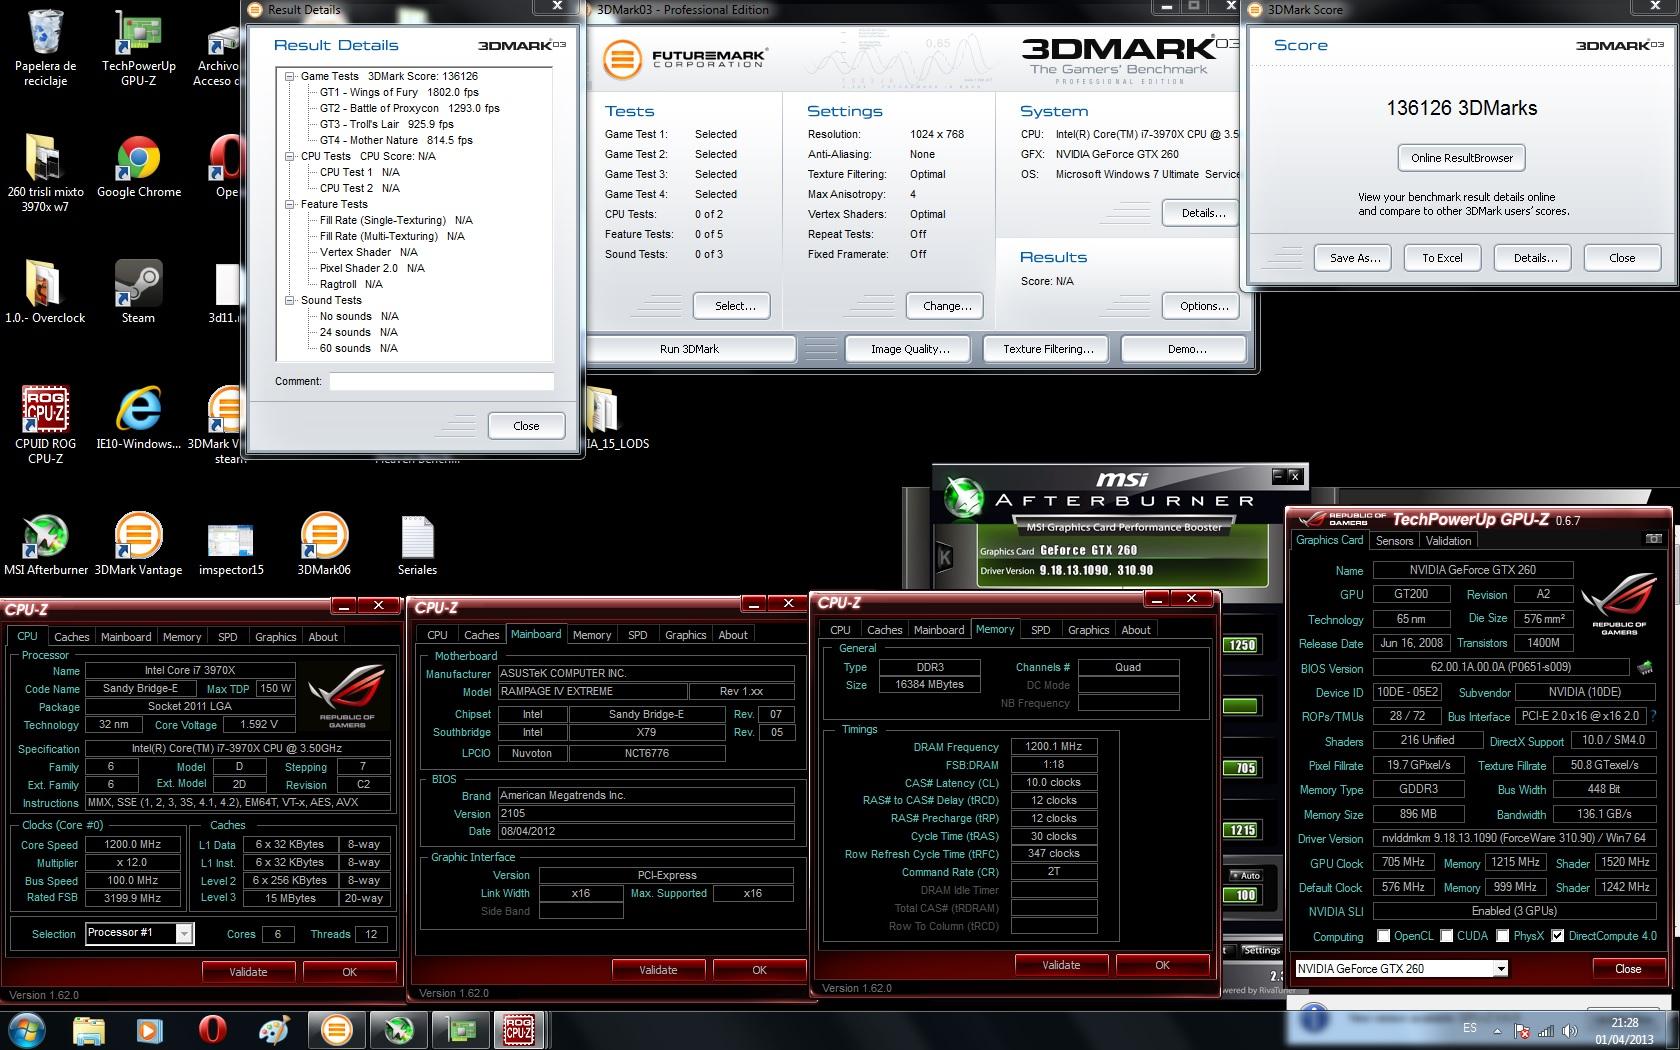This screenshot has width=1680, height=1050.
Task: Open the About tab in left CPU-Z window
Action: pos(322,637)
